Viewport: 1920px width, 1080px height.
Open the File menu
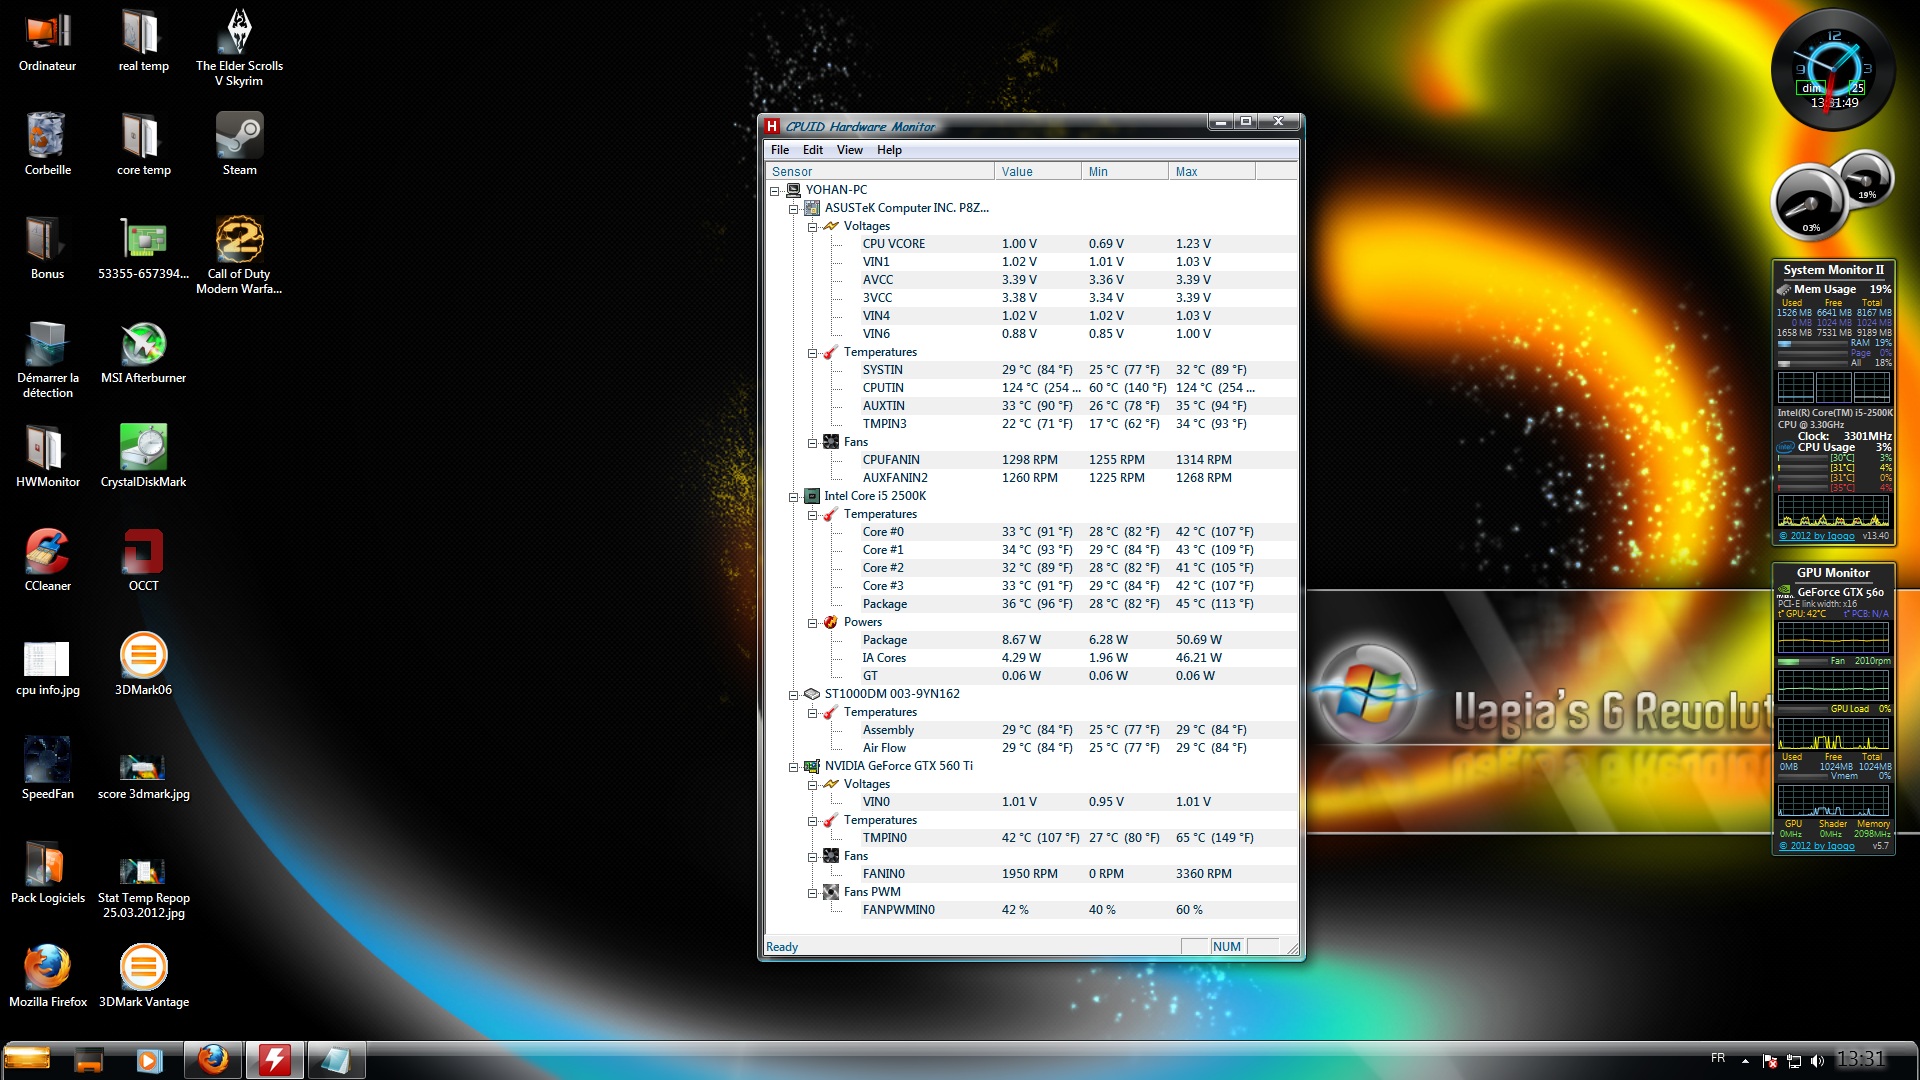(x=779, y=150)
